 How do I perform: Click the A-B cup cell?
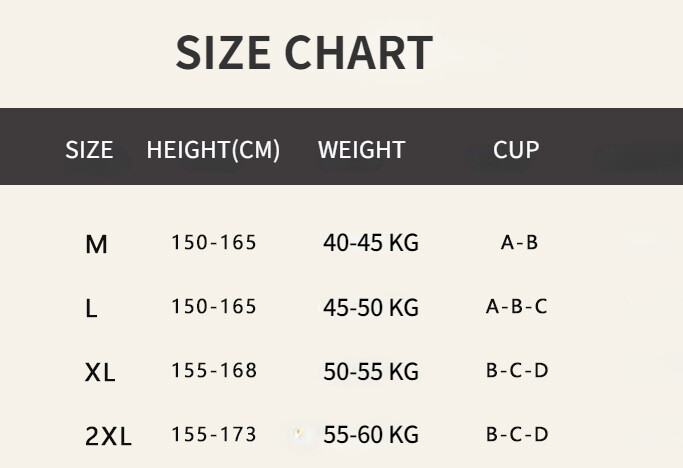pyautogui.click(x=519, y=242)
